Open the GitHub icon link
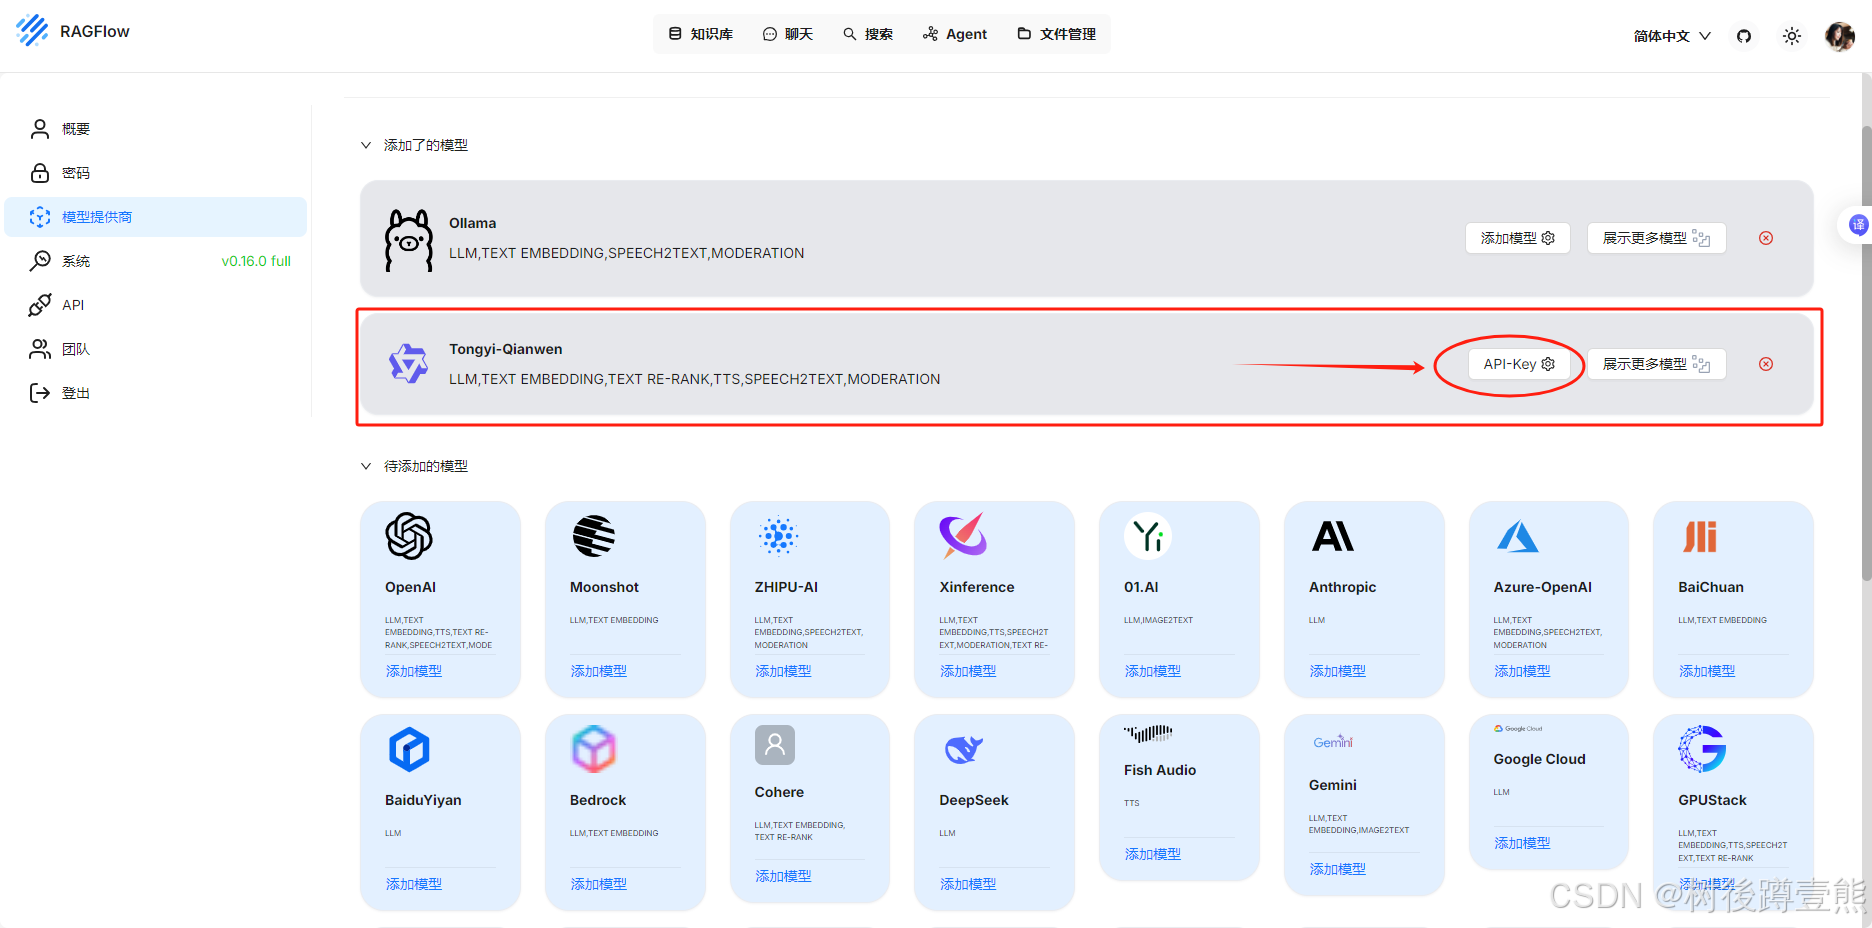The height and width of the screenshot is (928, 1872). tap(1744, 36)
